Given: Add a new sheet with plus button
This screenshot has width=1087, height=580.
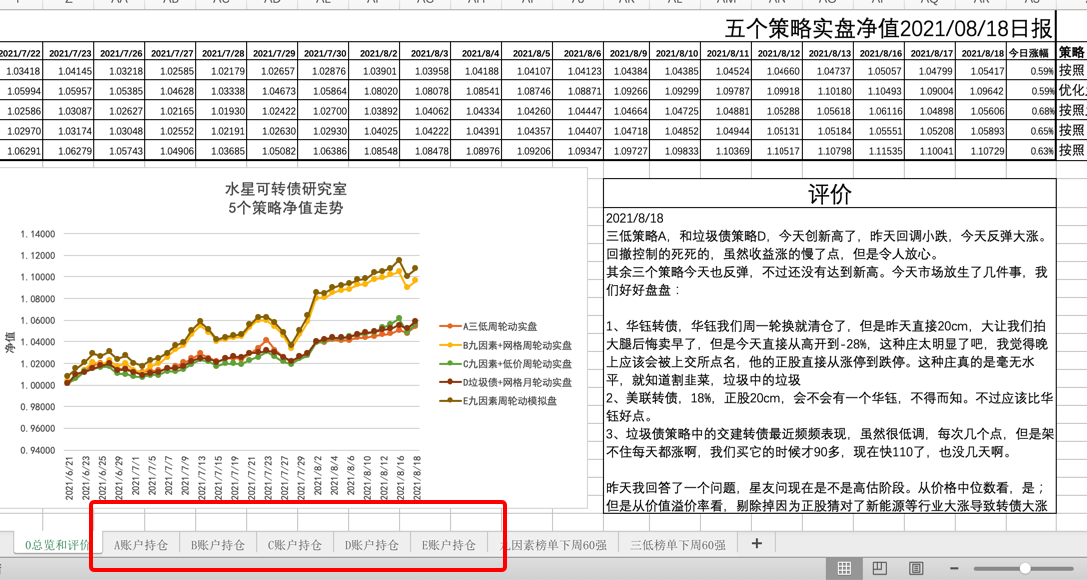Looking at the screenshot, I should 756,543.
